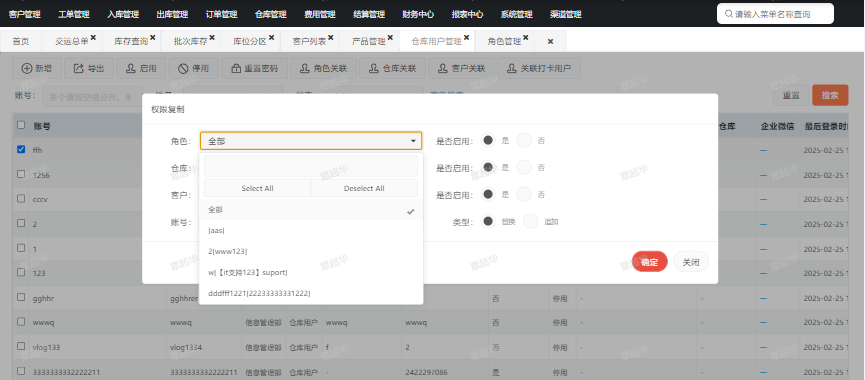Image resolution: width=865 pixels, height=380 pixels.
Task: Open the 系统管理 top menu
Action: [x=516, y=14]
